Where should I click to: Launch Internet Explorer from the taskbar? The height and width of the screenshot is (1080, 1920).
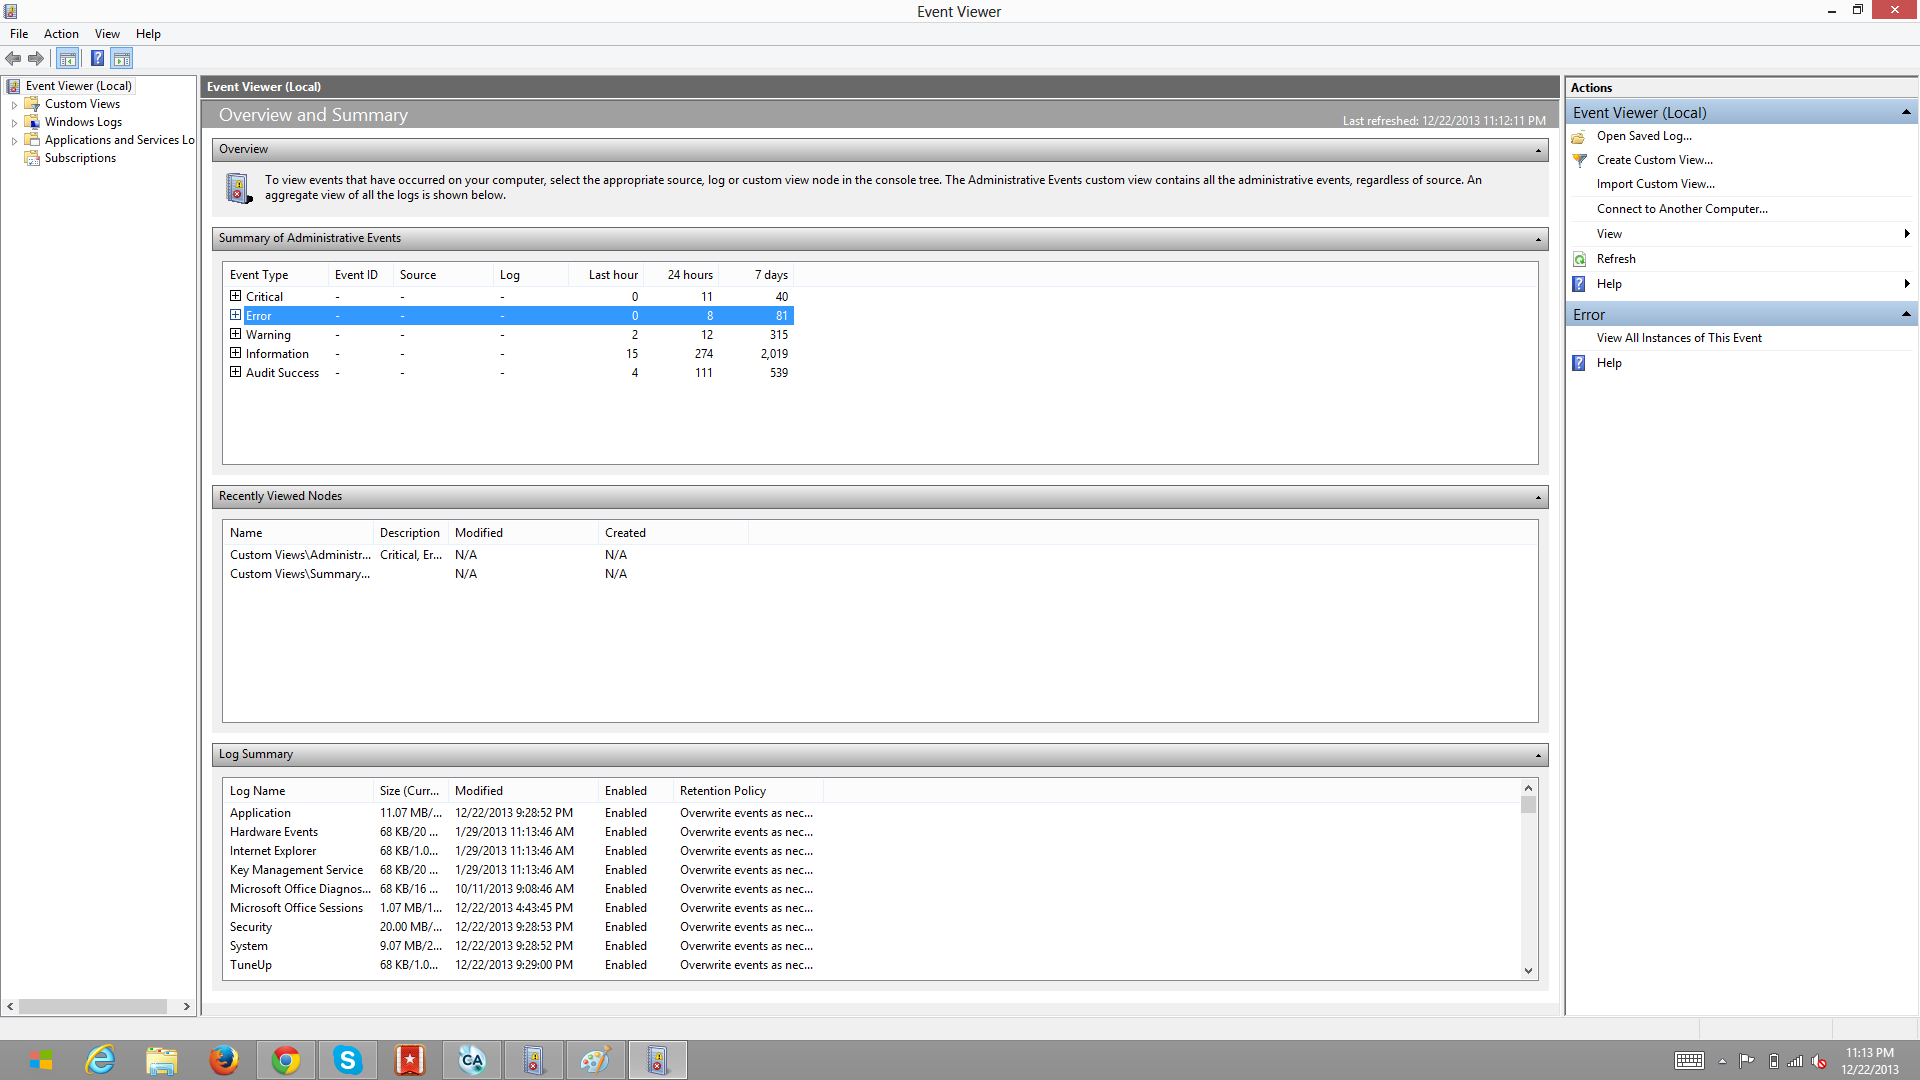[101, 1060]
